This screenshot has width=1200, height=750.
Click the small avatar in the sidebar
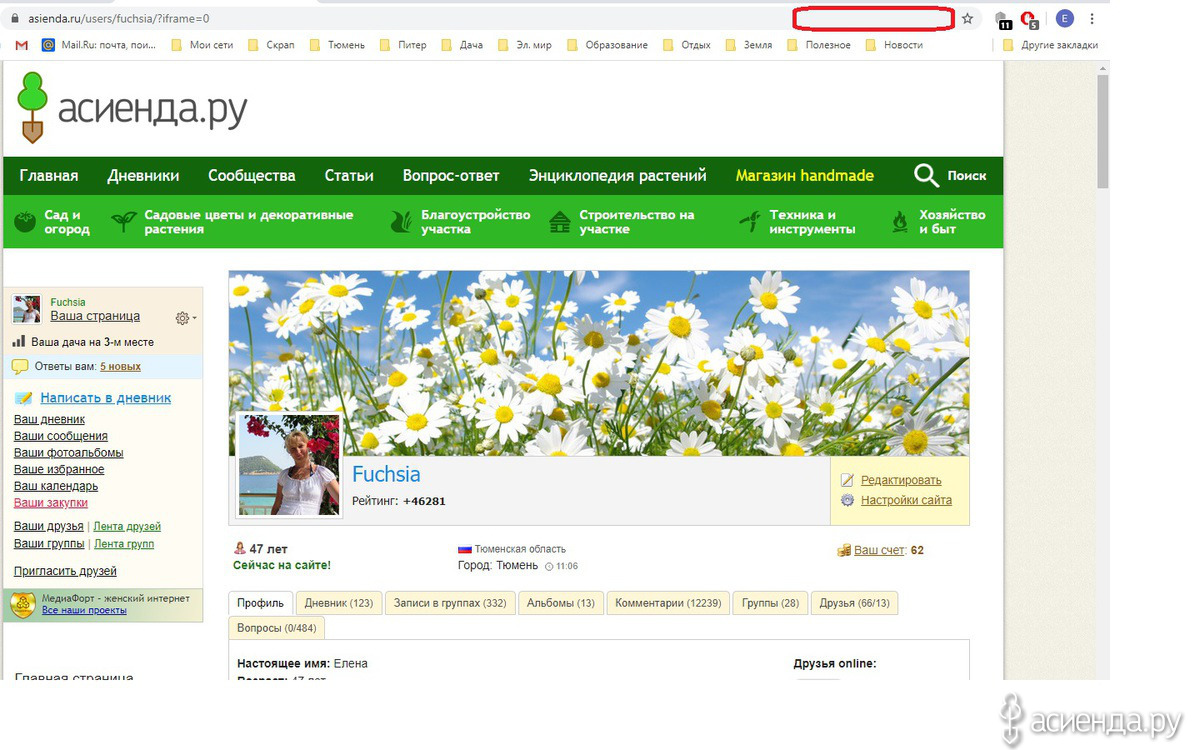point(27,309)
